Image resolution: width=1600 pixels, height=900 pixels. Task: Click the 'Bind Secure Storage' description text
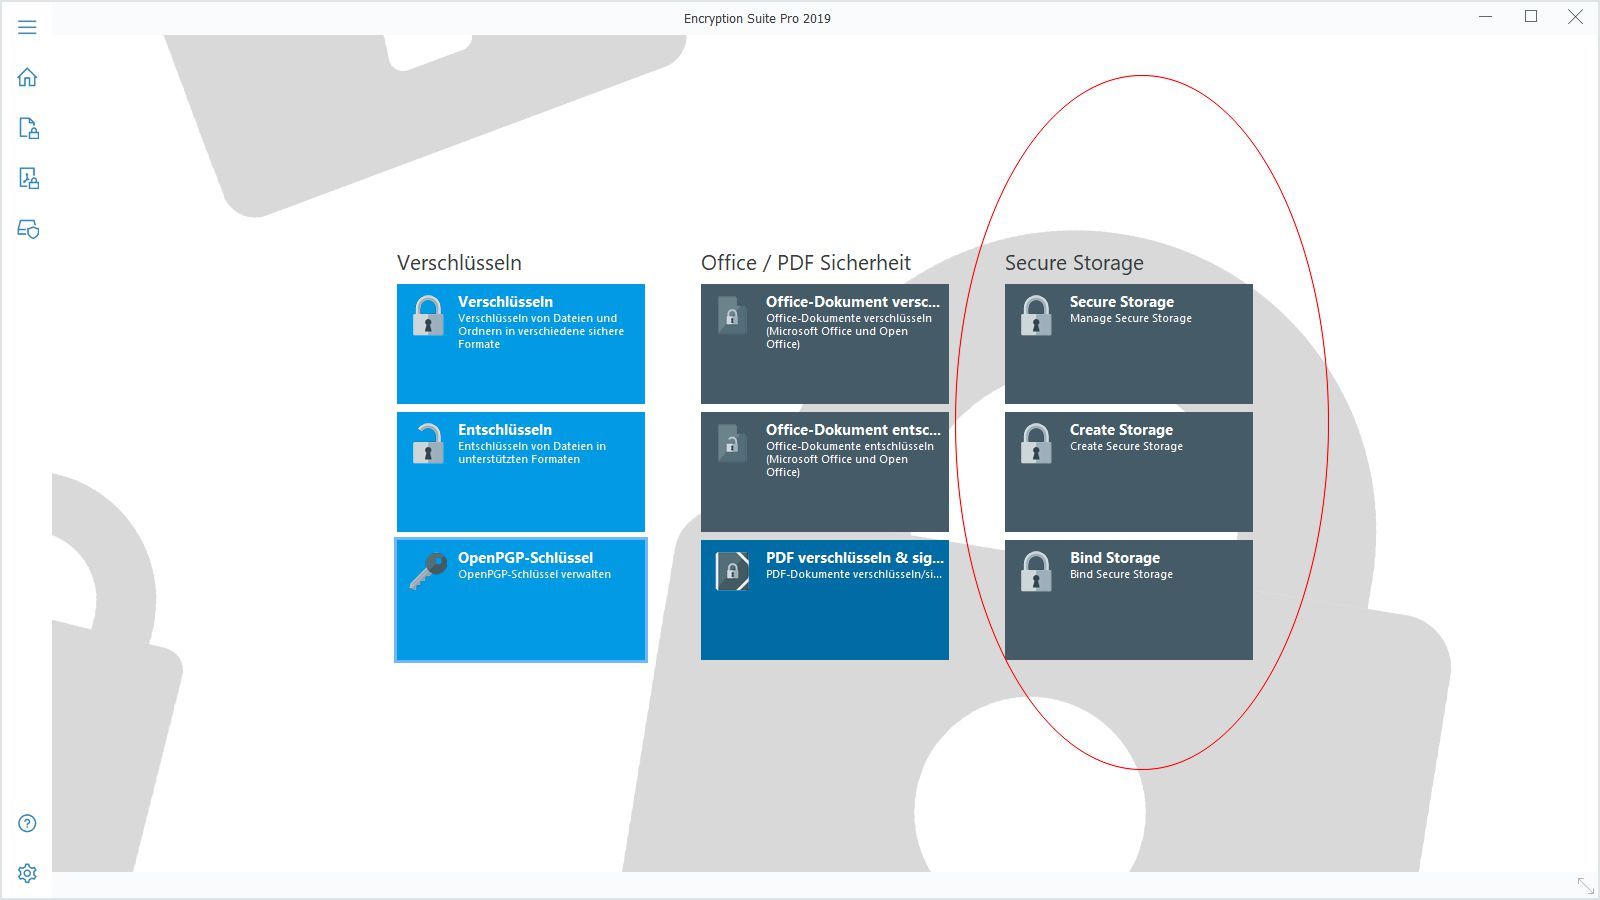tap(1121, 574)
